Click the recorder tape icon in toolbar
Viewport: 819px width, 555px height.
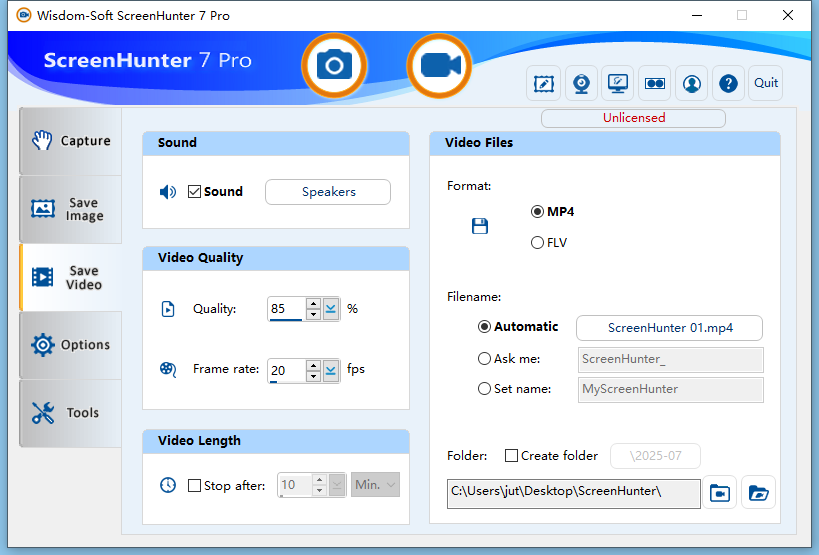click(655, 84)
